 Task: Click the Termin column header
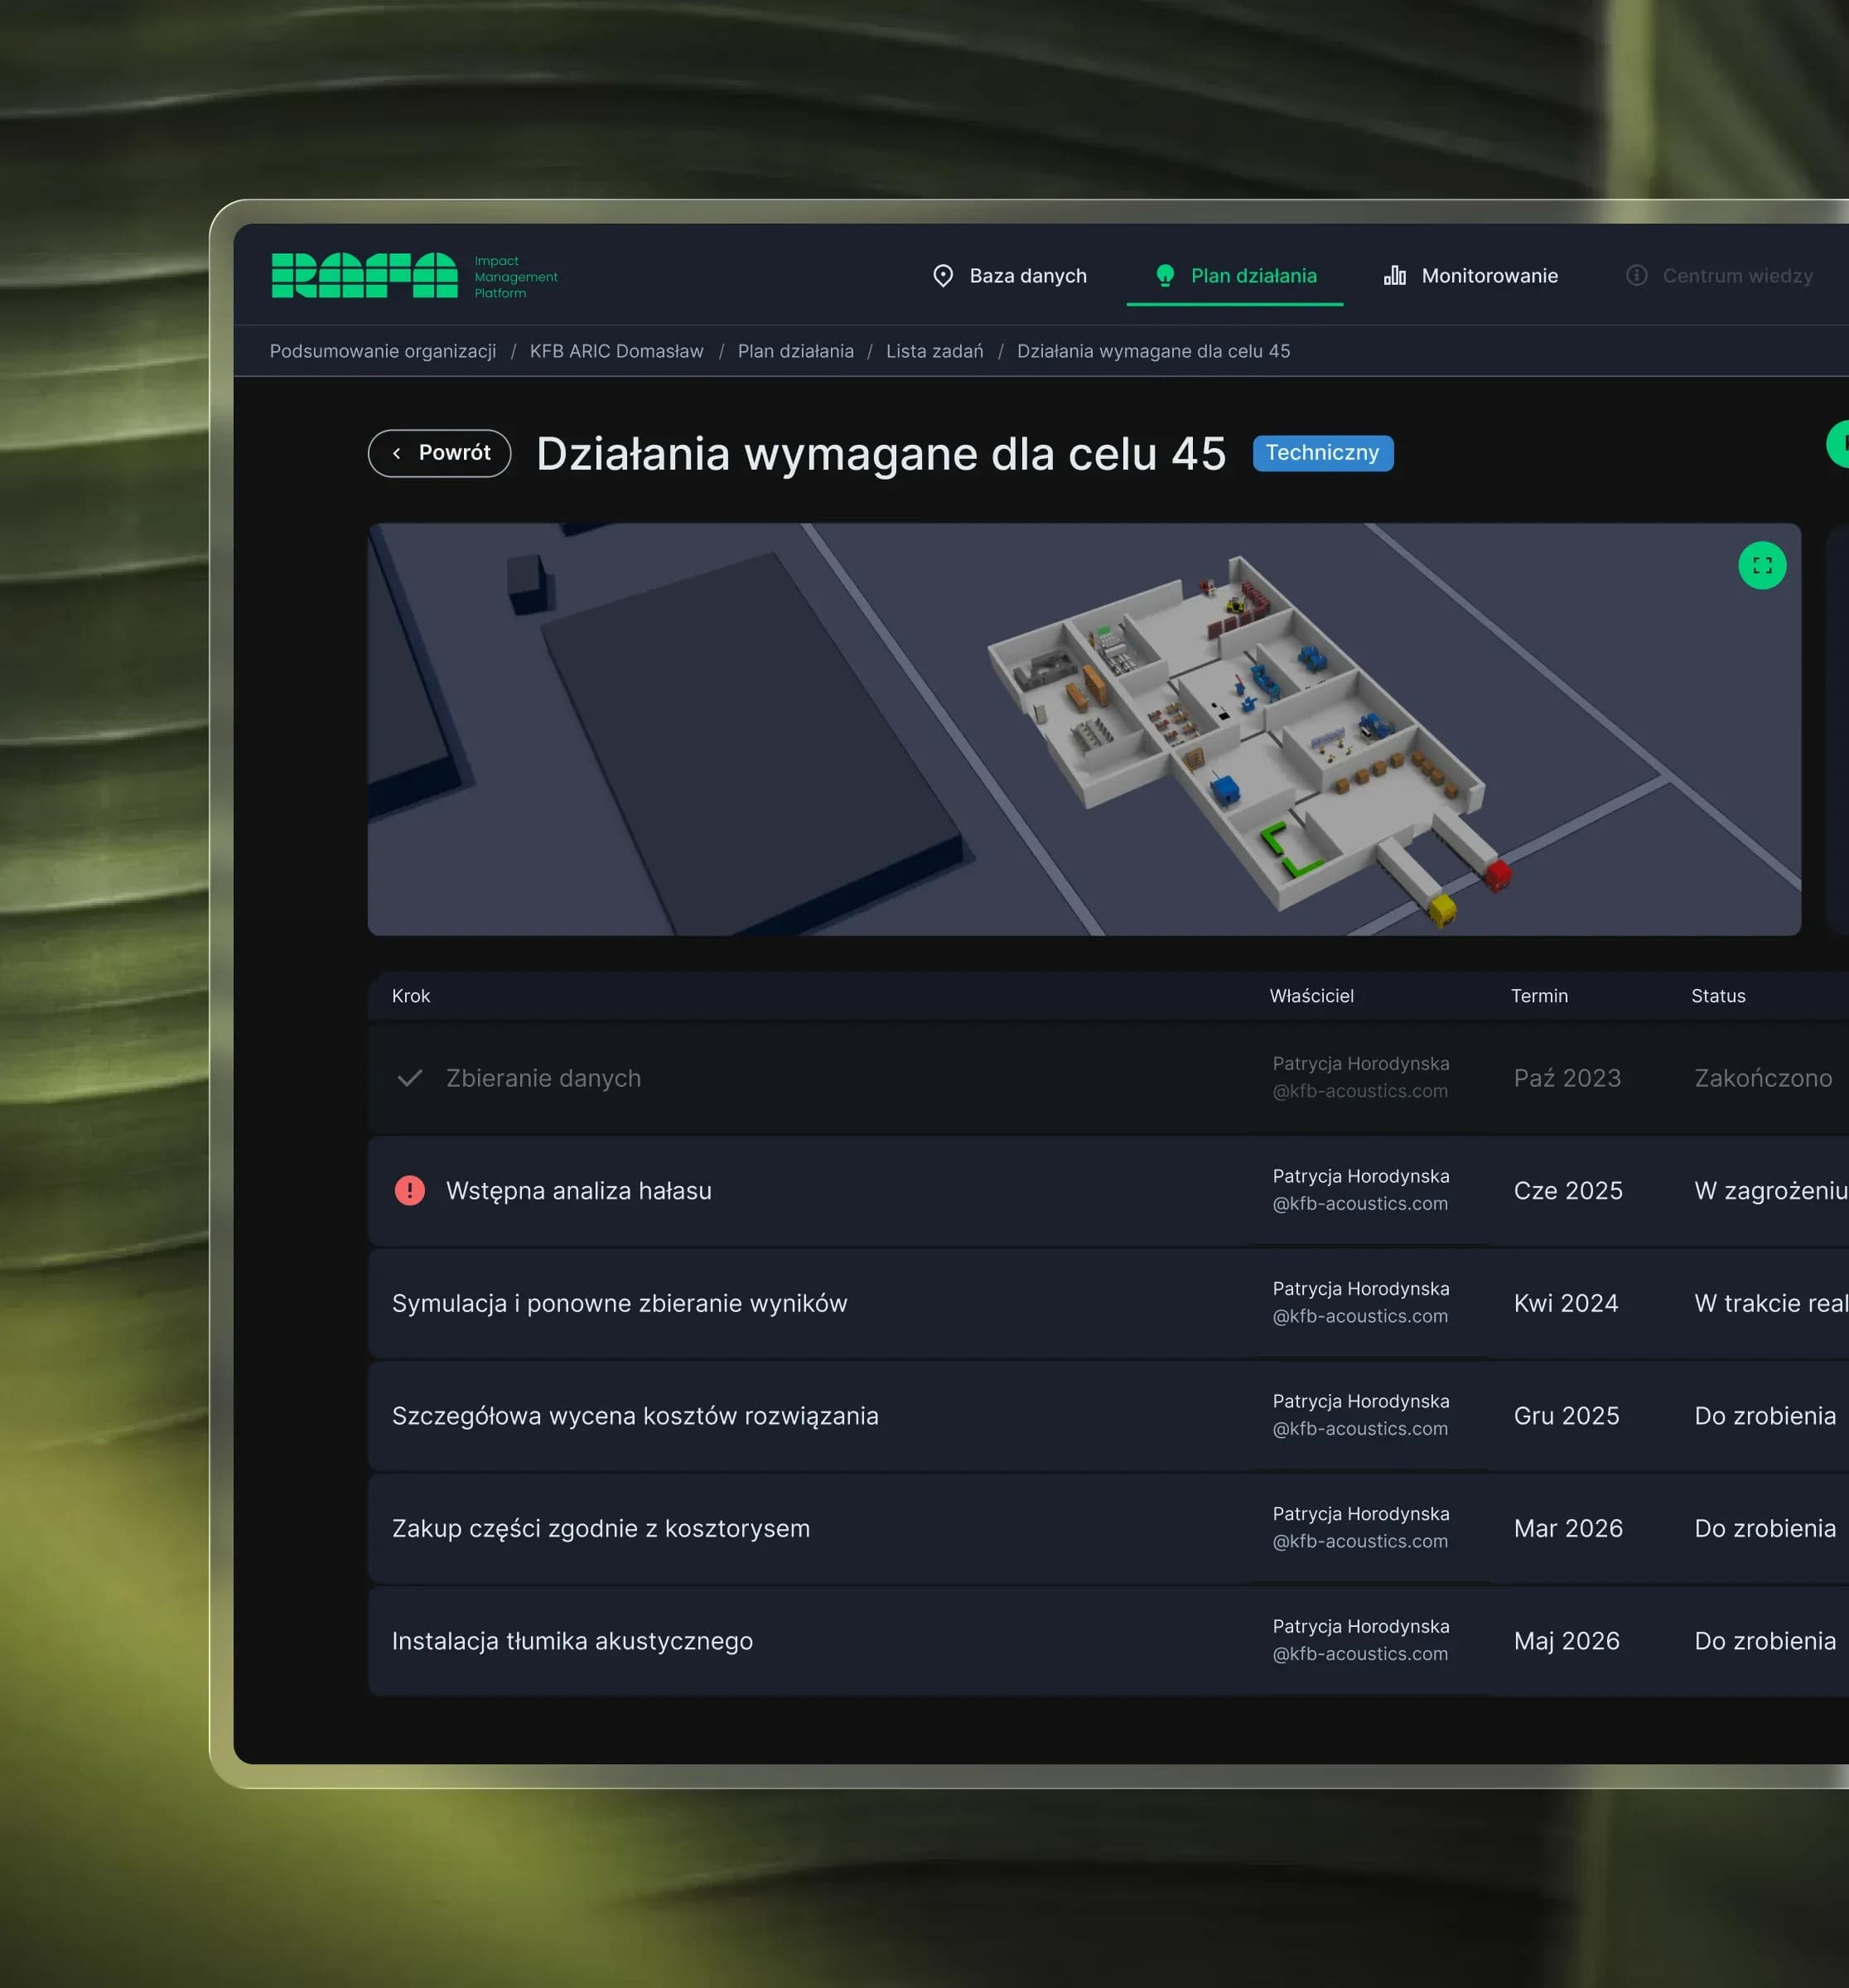[x=1538, y=996]
